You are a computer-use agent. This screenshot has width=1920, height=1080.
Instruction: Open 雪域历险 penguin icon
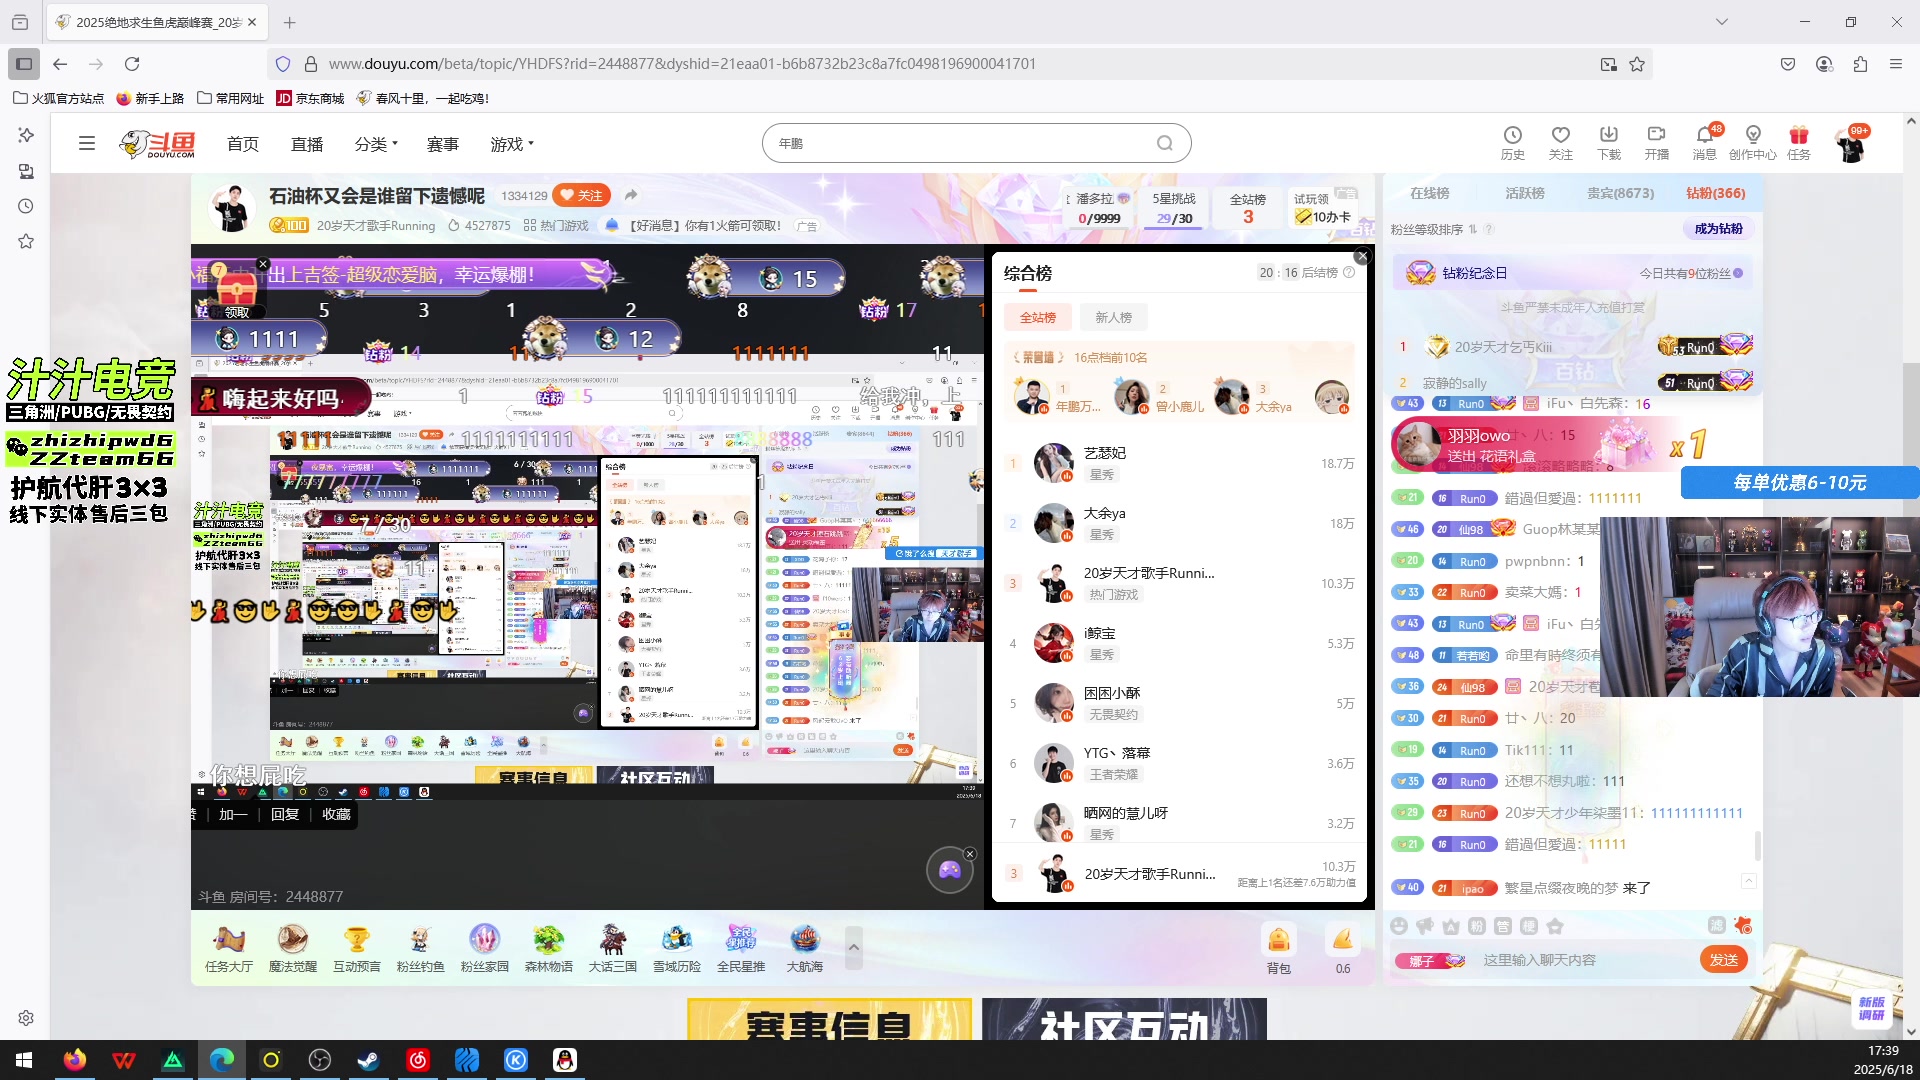coord(677,948)
